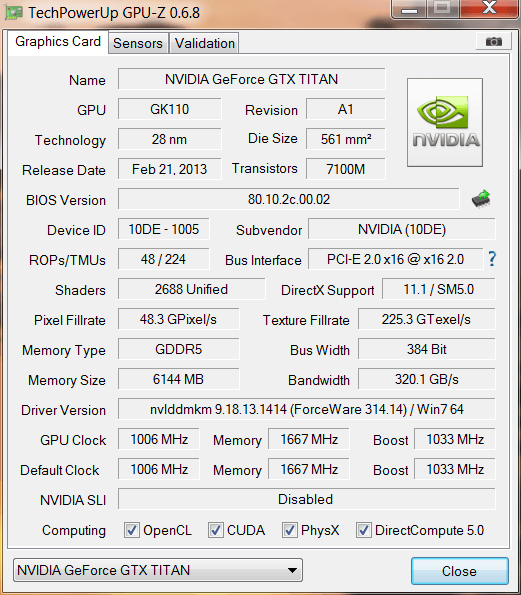Click the Close button

[x=460, y=571]
